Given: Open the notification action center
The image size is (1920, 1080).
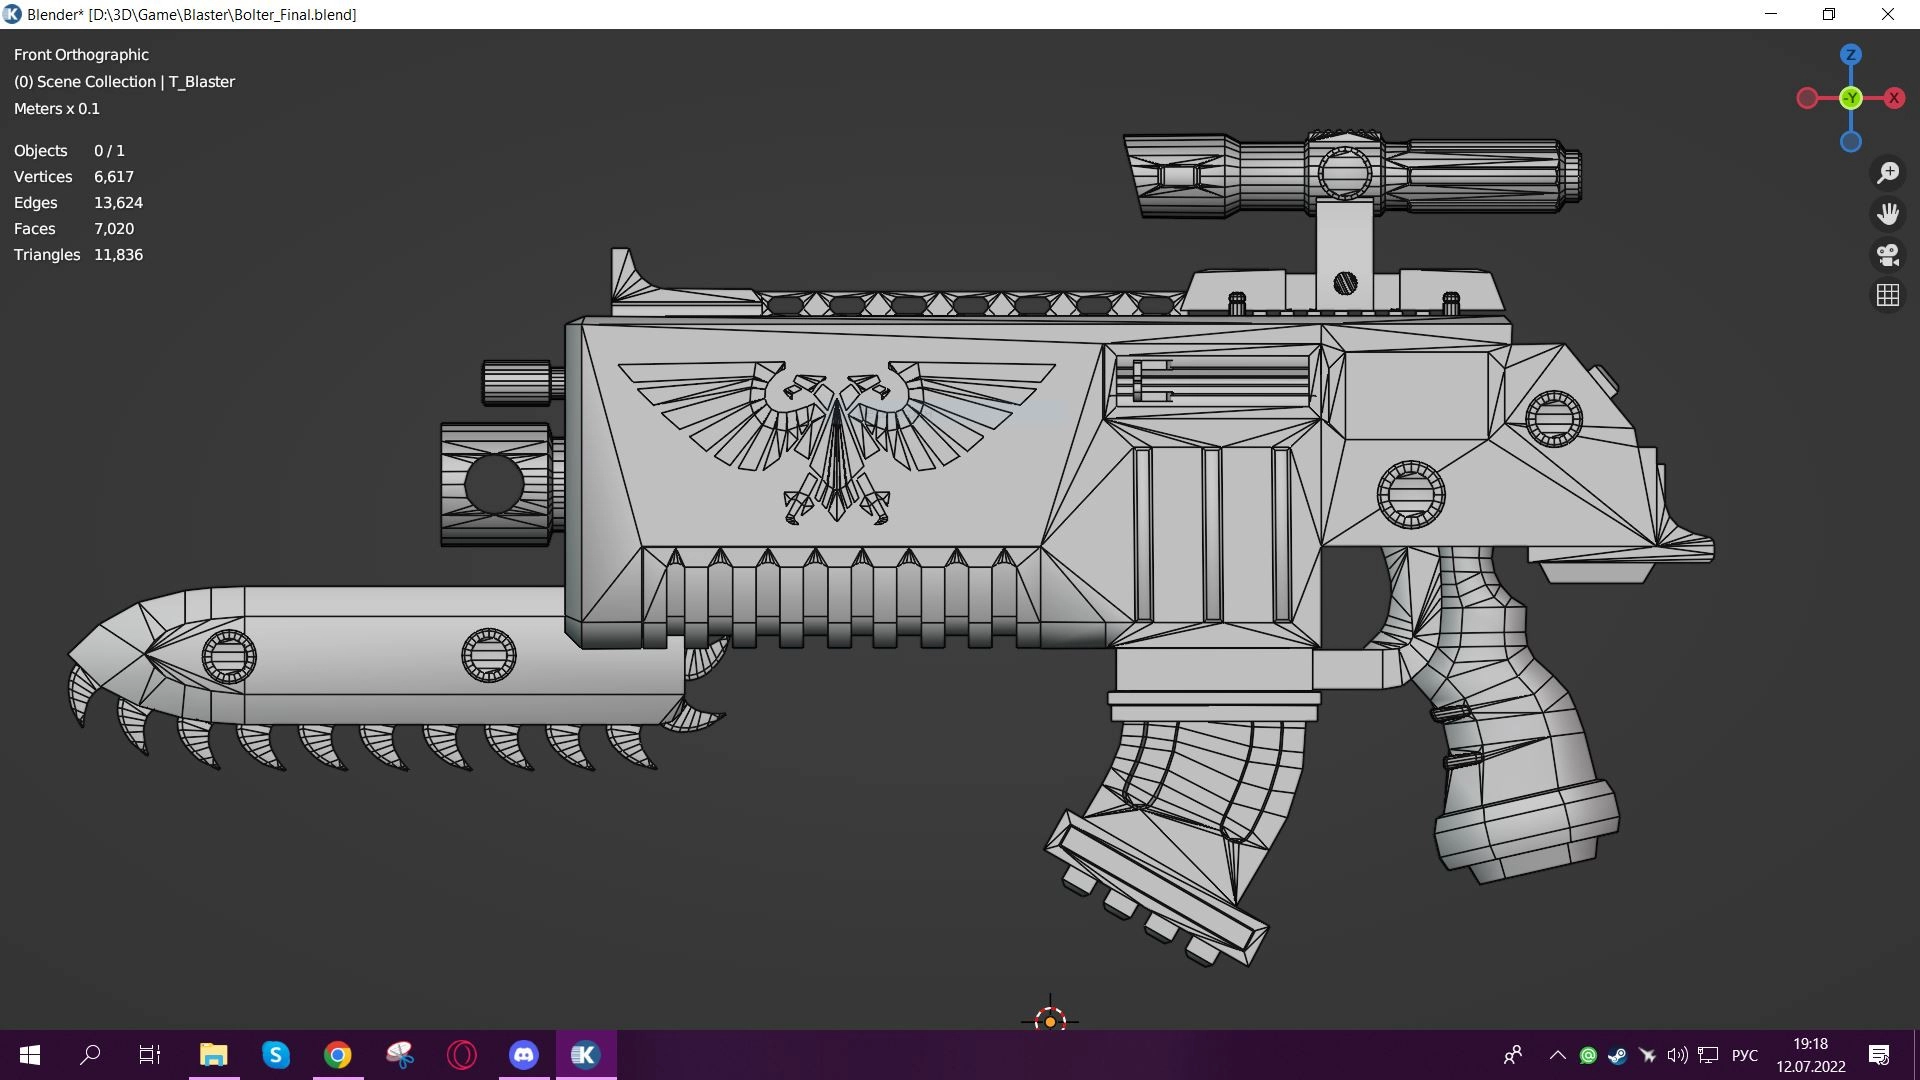Looking at the screenshot, I should 1879,1055.
